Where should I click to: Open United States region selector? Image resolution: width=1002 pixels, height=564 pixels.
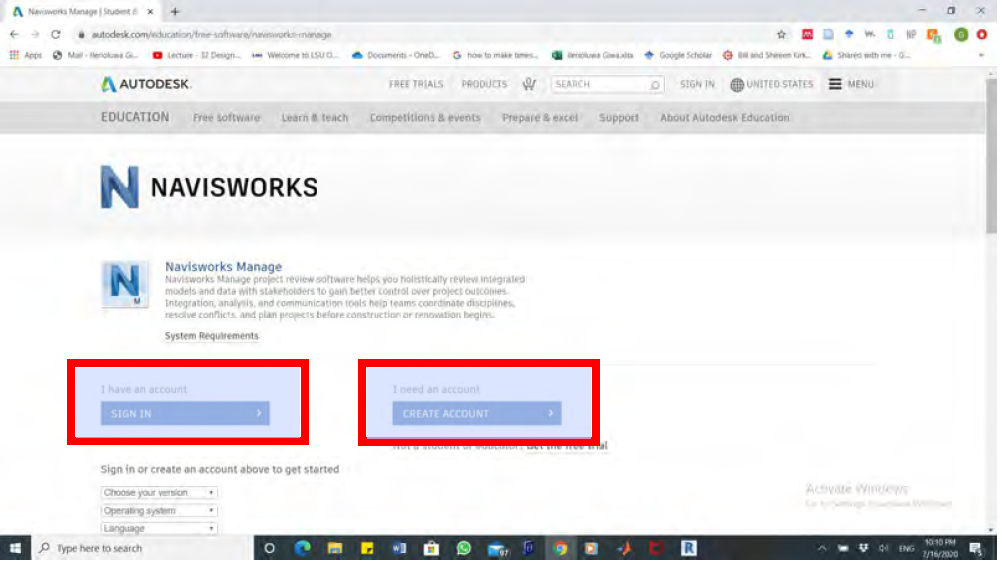tap(771, 85)
